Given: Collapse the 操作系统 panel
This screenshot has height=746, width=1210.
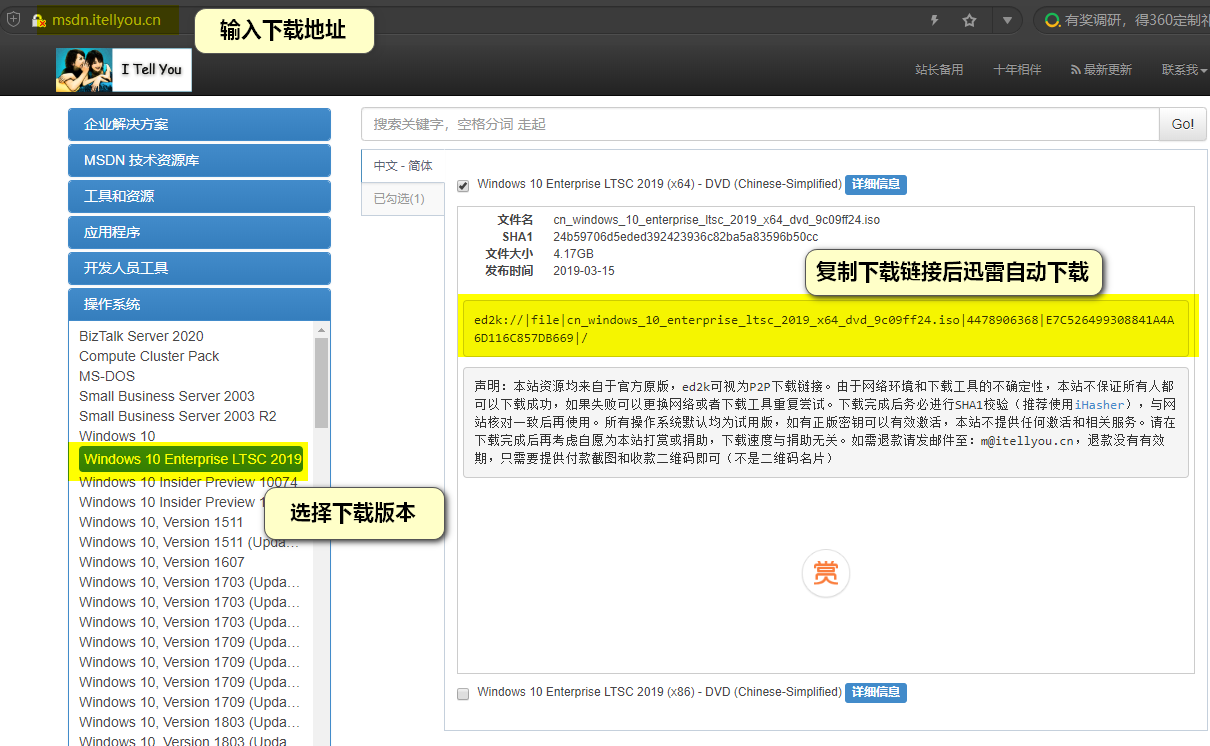Looking at the screenshot, I should (x=199, y=304).
